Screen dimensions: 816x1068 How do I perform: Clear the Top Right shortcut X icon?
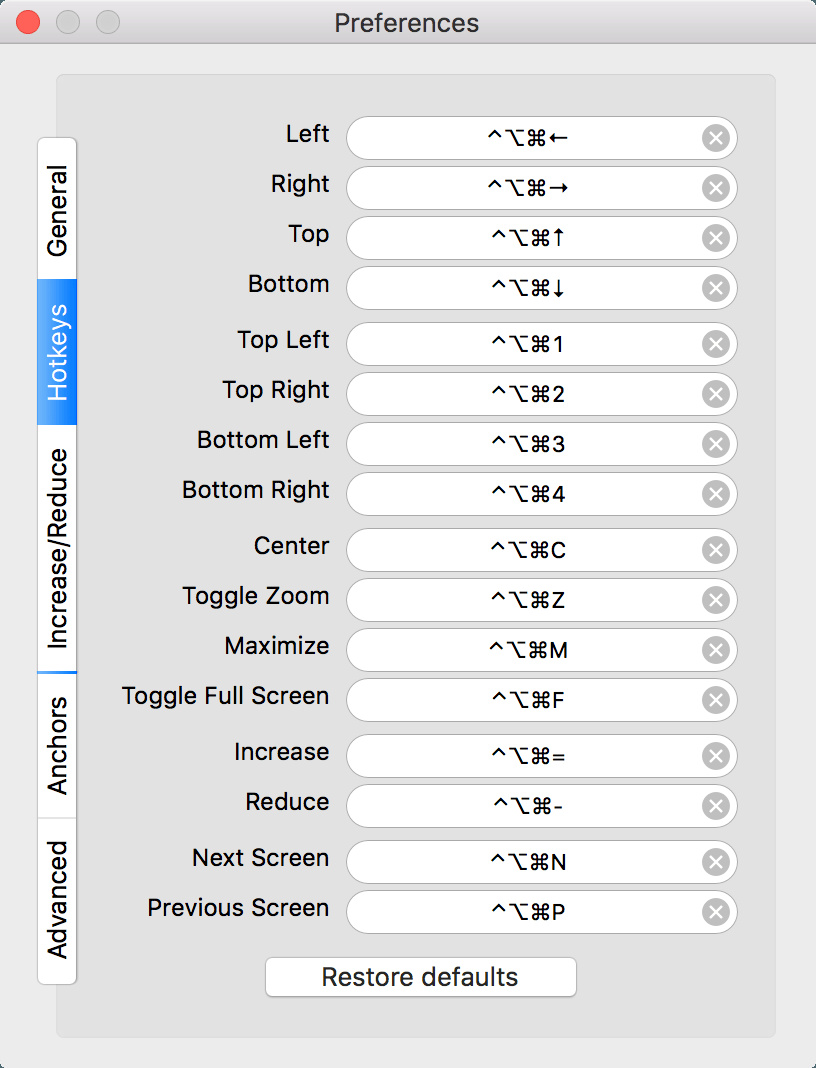(x=715, y=394)
